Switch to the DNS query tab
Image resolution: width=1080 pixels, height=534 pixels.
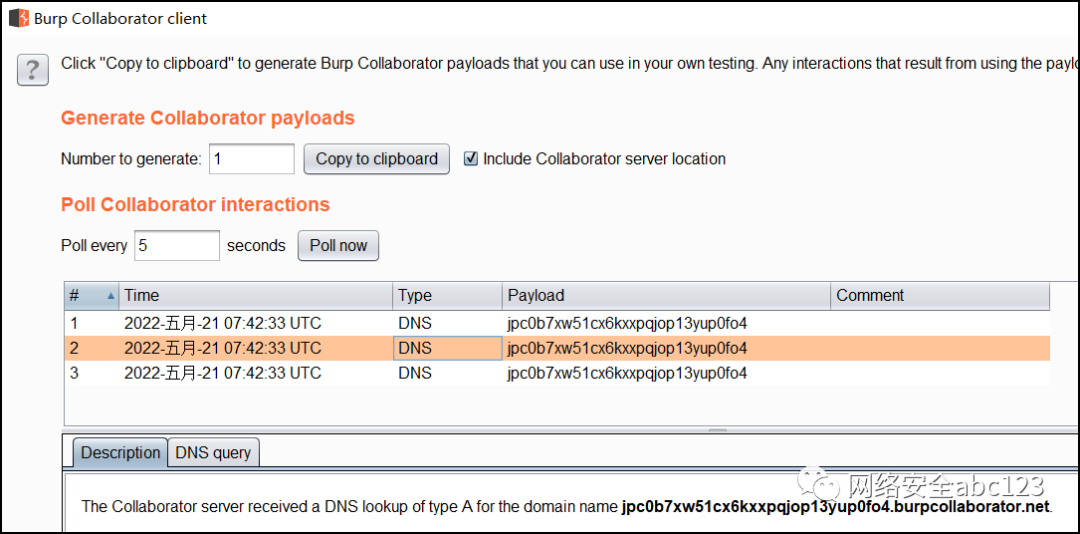pos(214,453)
